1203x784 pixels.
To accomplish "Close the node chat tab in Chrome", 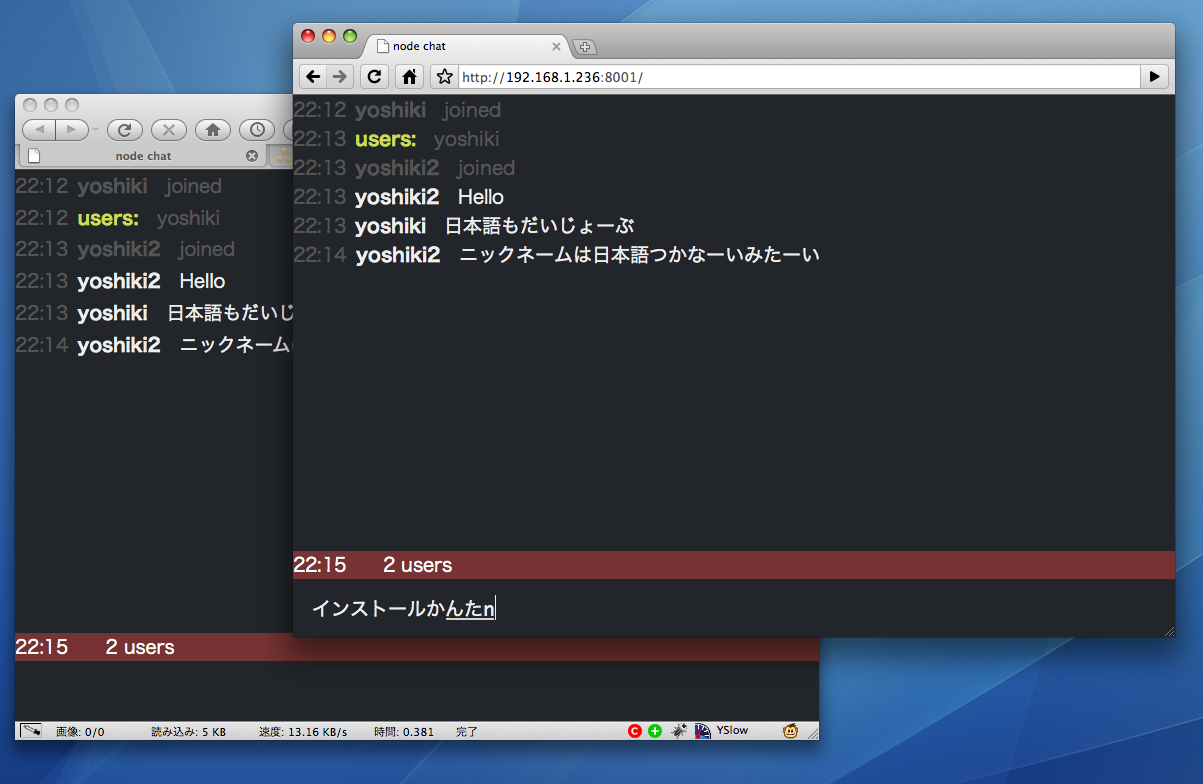I will coord(557,46).
